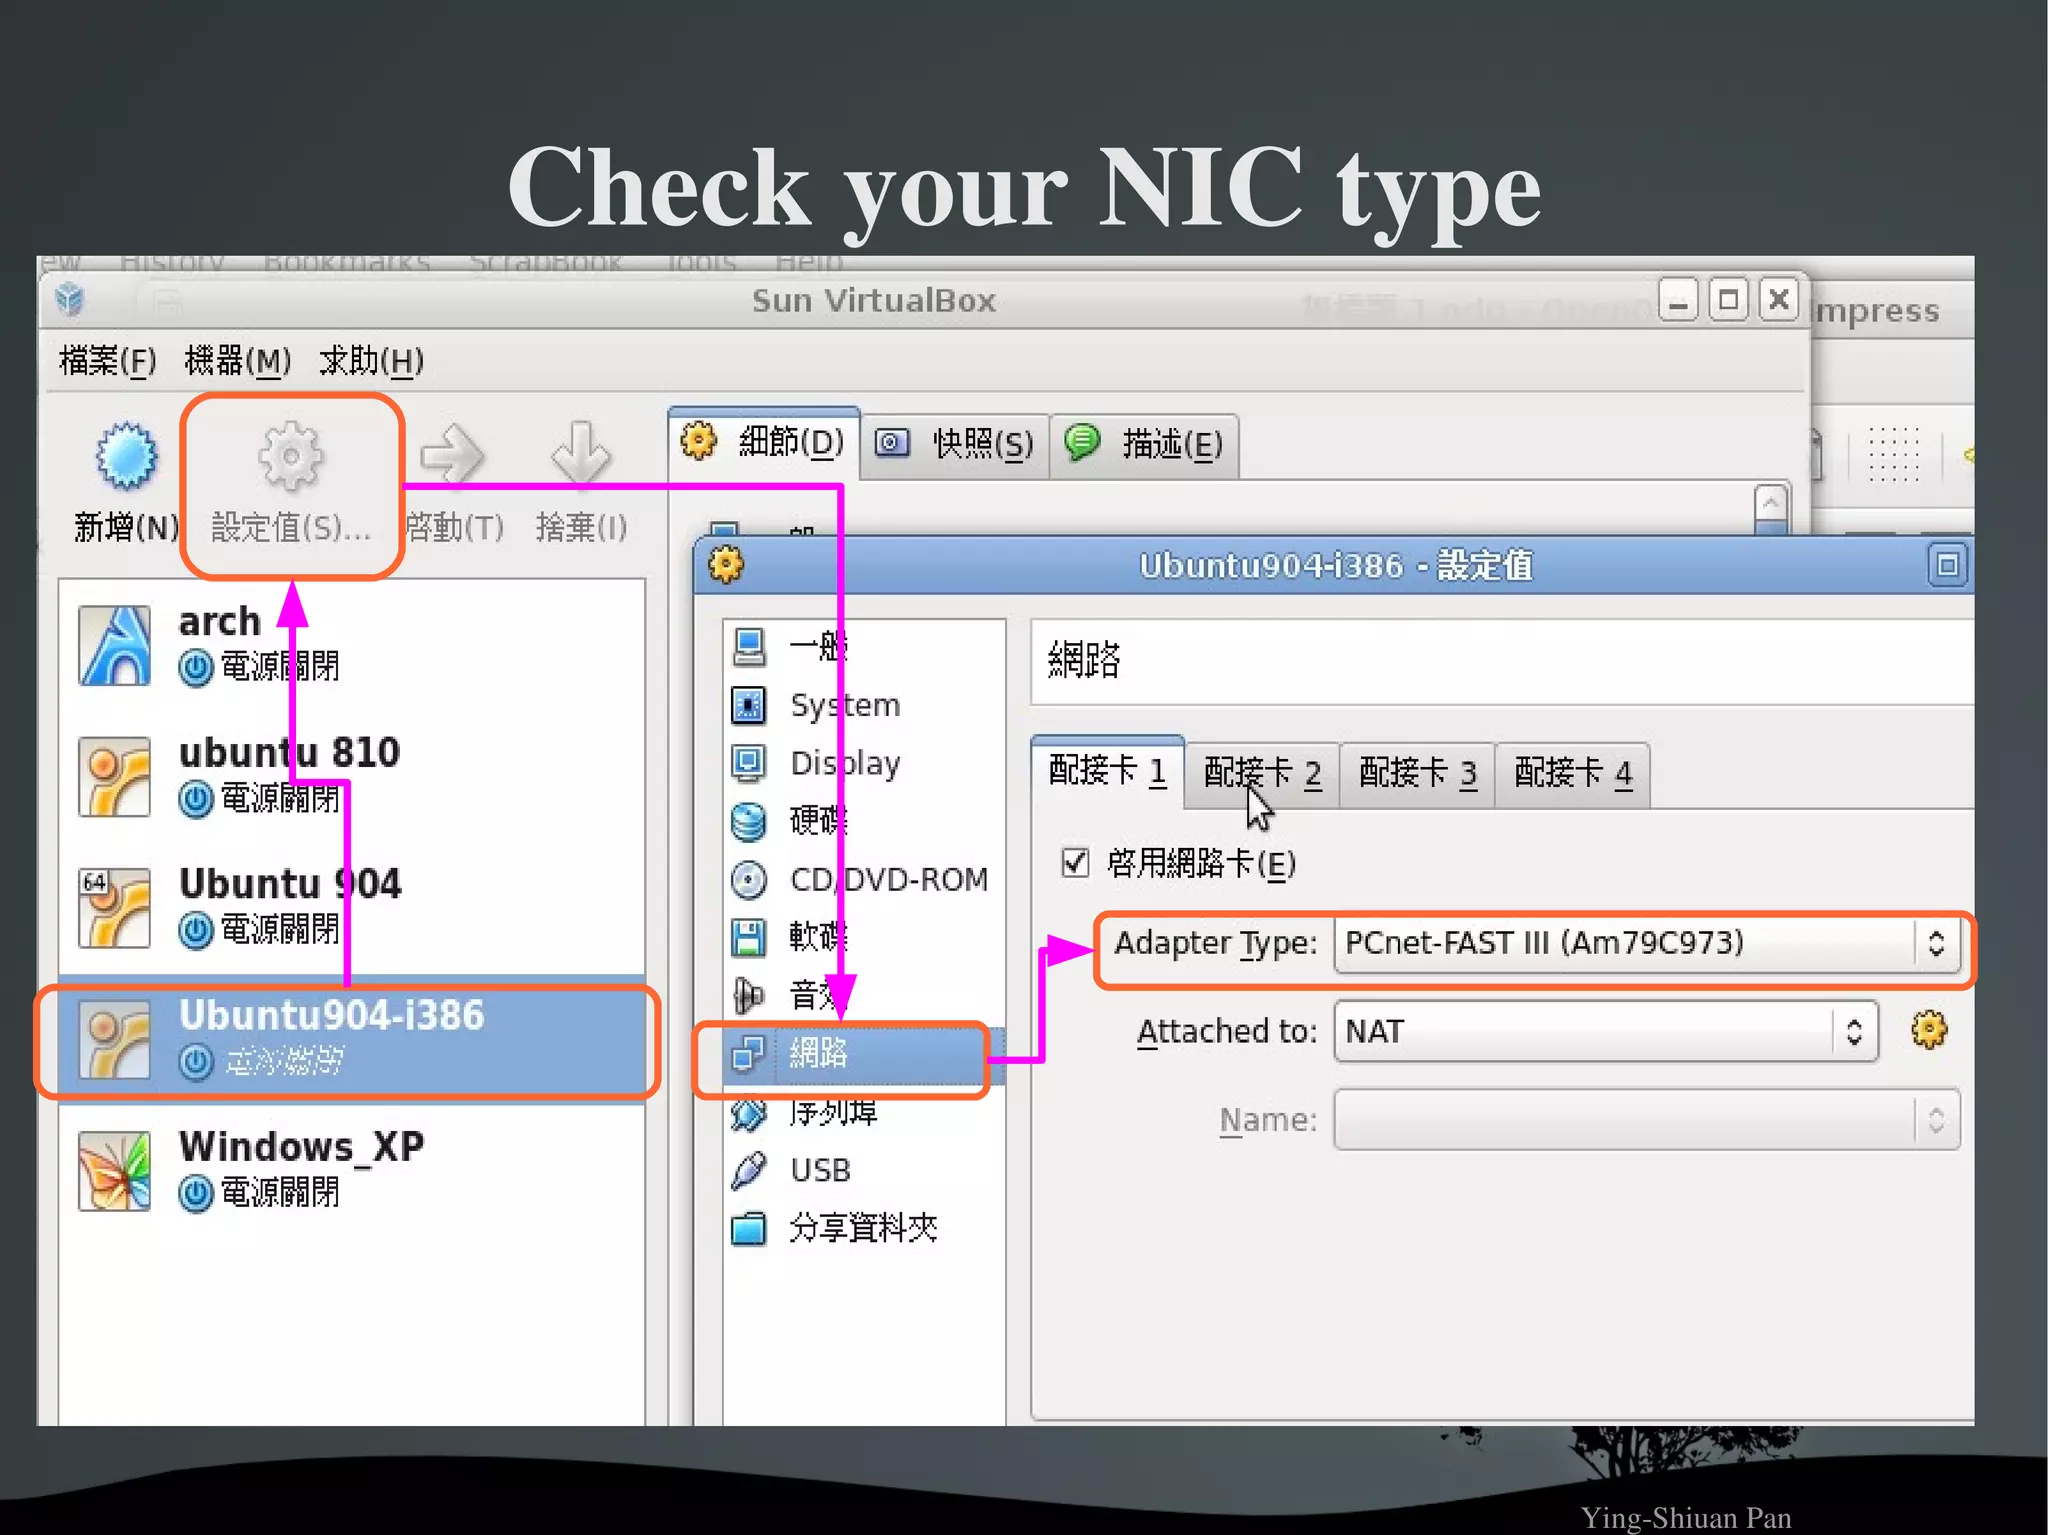Open 設定值(S) settings gear icon
The height and width of the screenshot is (1535, 2048).
(x=290, y=456)
